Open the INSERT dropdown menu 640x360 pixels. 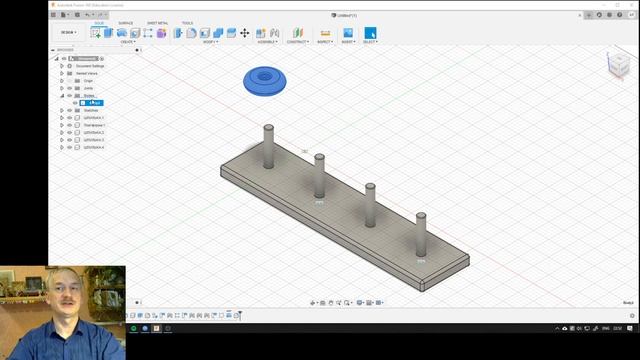pyautogui.click(x=348, y=42)
